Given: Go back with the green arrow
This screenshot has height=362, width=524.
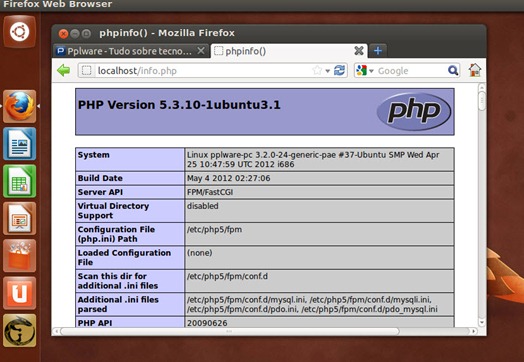Looking at the screenshot, I should (63, 71).
